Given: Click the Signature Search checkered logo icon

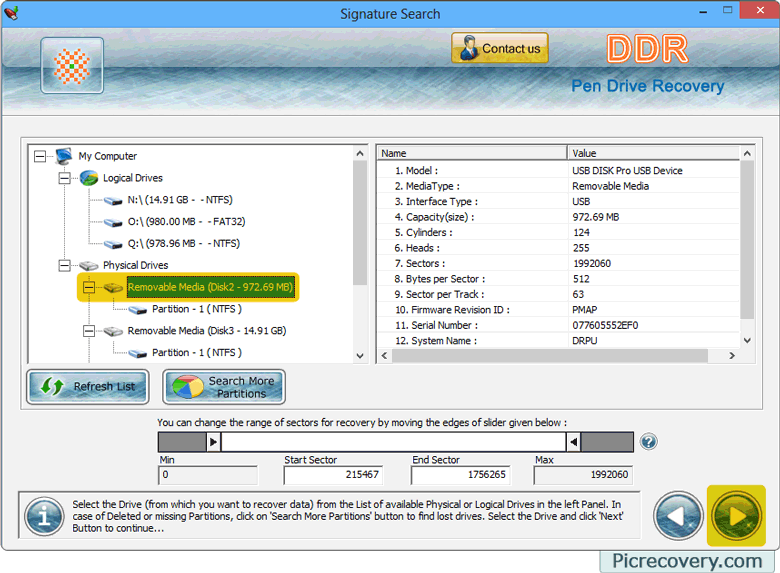Looking at the screenshot, I should click(x=72, y=66).
